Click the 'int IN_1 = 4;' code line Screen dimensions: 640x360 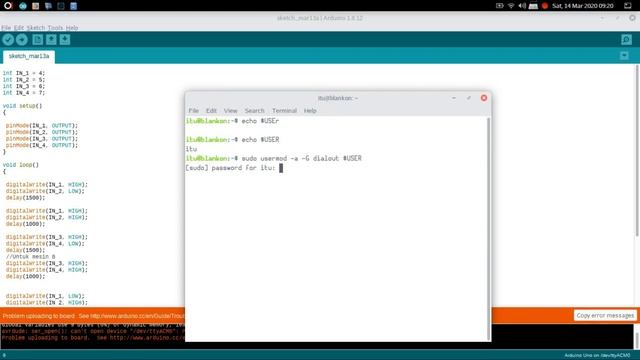pos(24,73)
